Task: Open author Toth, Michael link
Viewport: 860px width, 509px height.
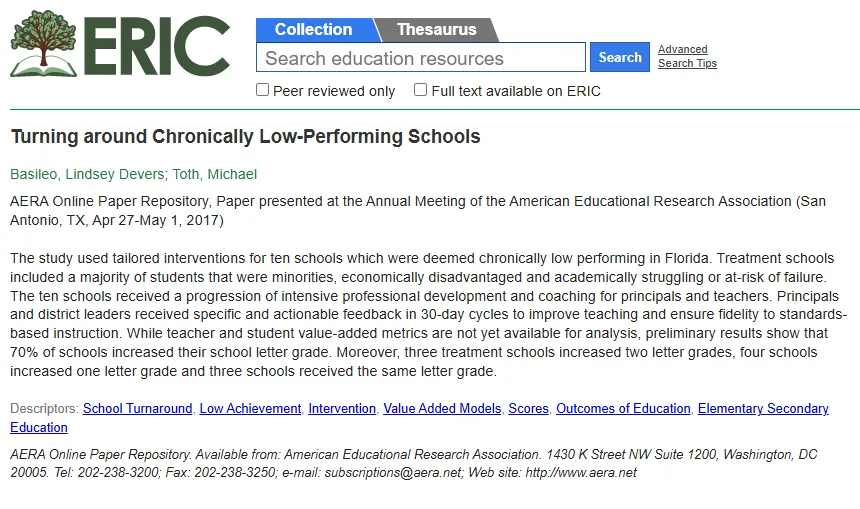Action: click(x=214, y=174)
